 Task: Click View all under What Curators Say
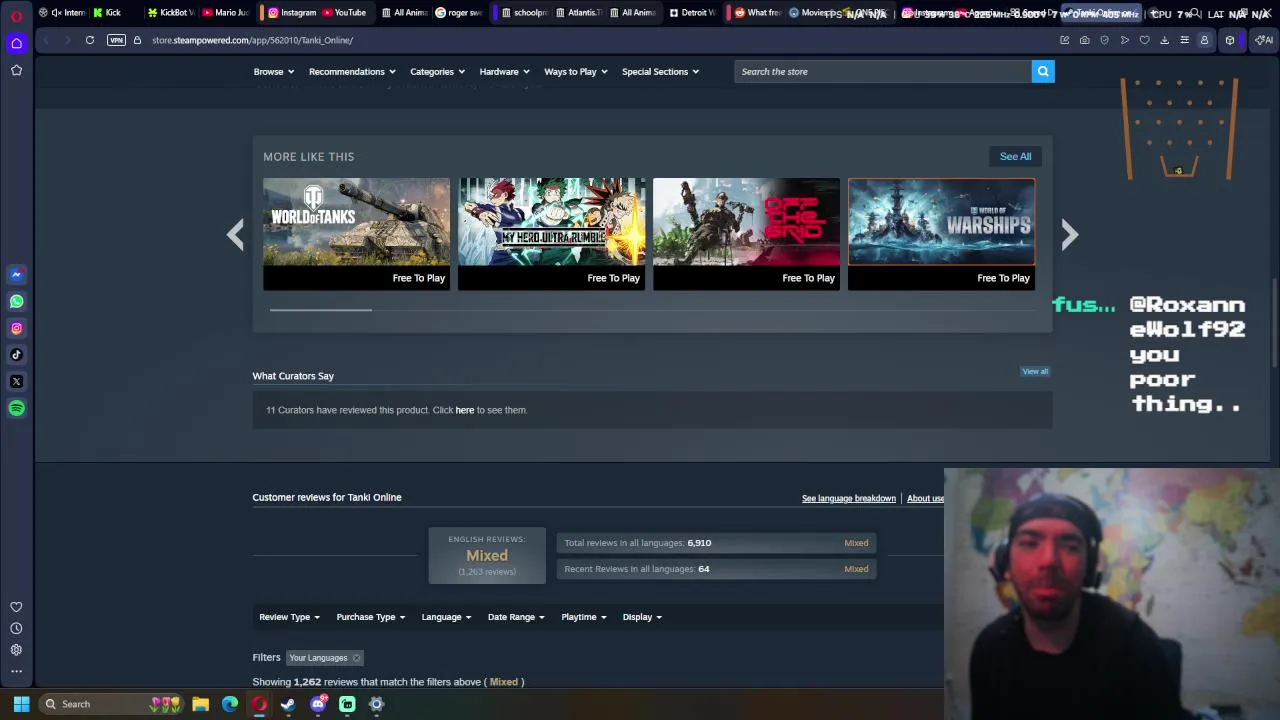[1035, 371]
